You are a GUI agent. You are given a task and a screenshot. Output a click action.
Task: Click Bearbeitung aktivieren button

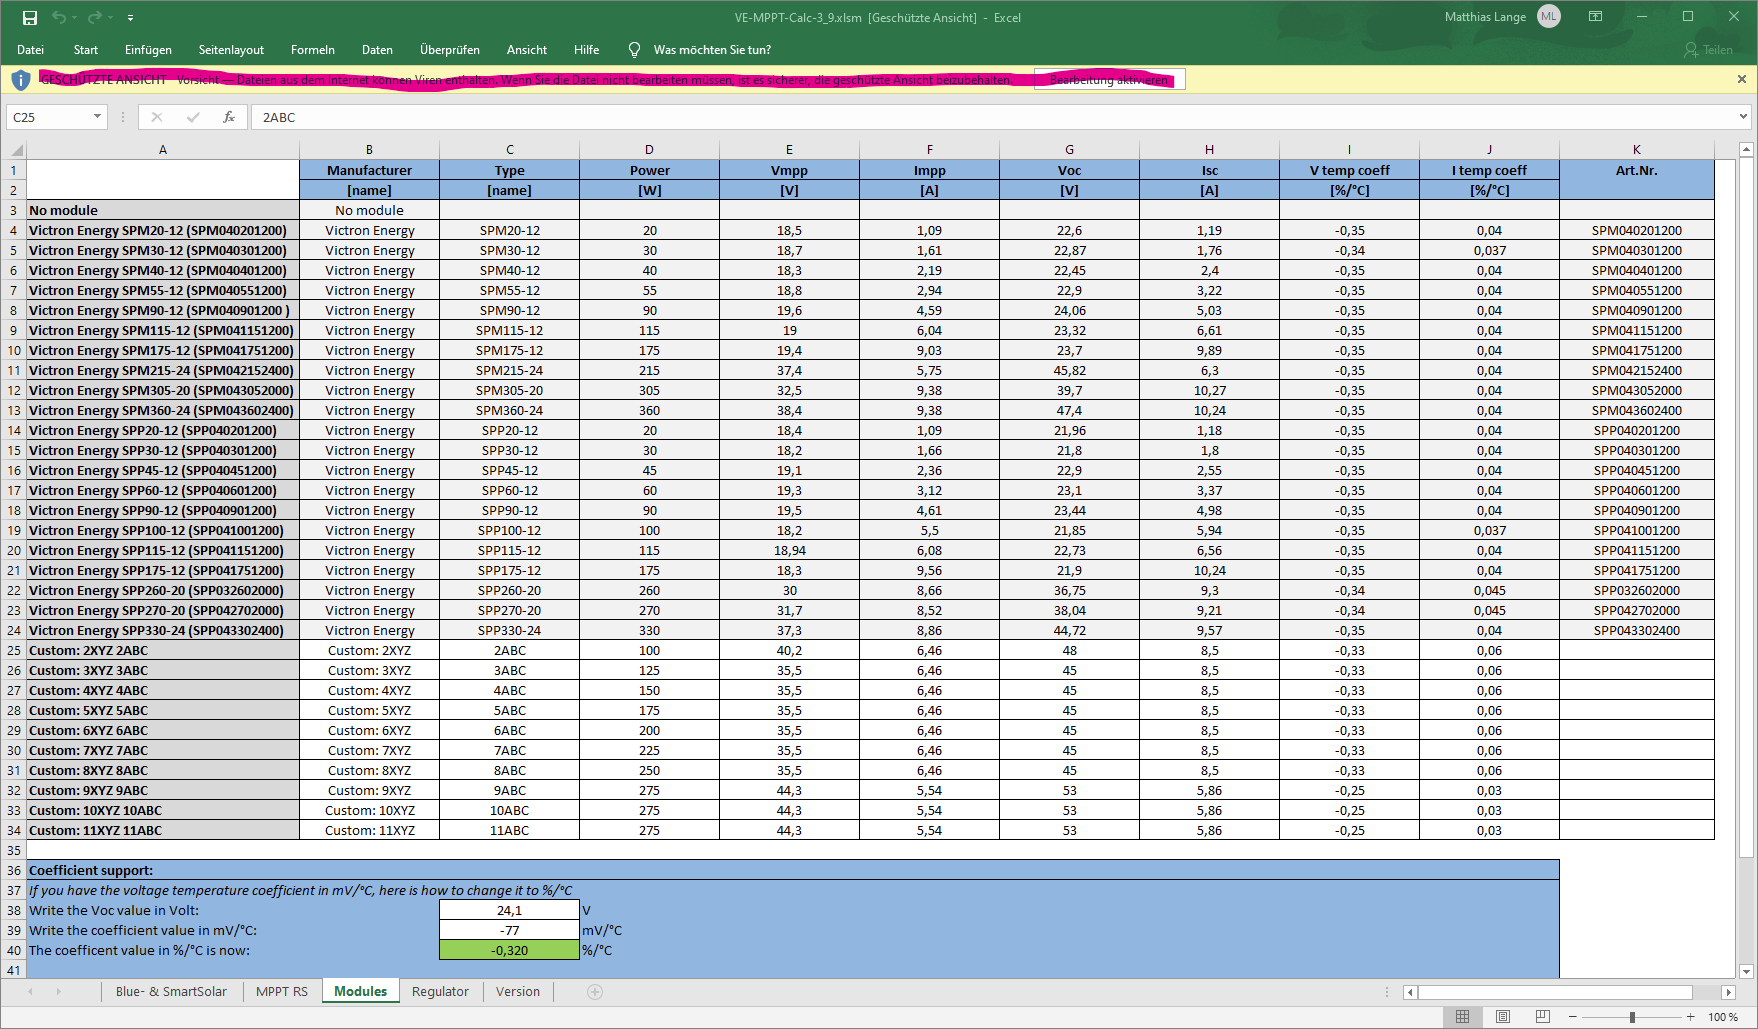pos(1109,80)
